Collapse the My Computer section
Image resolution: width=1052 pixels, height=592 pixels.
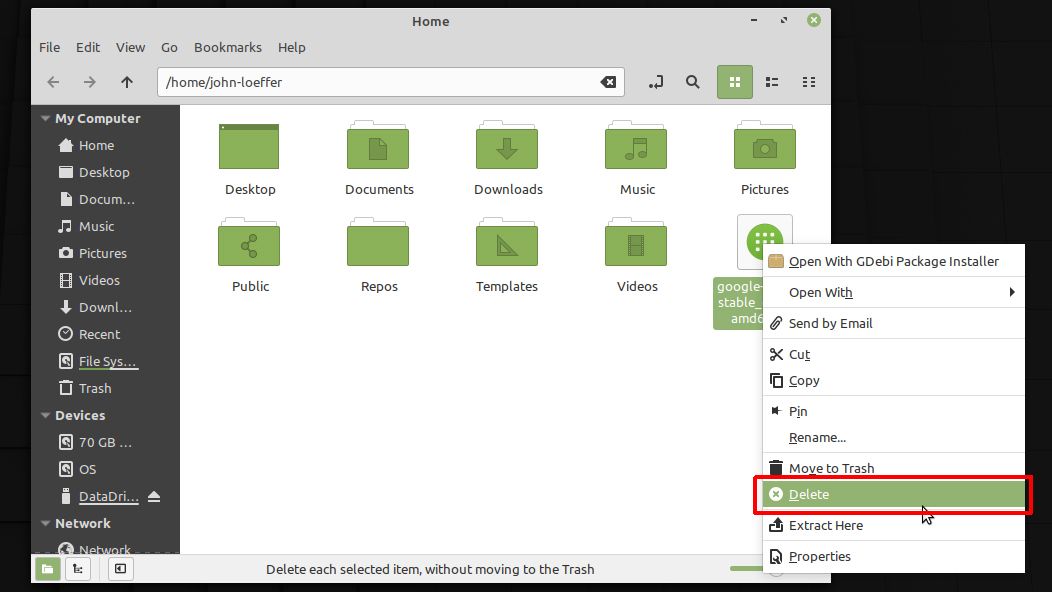pyautogui.click(x=44, y=117)
